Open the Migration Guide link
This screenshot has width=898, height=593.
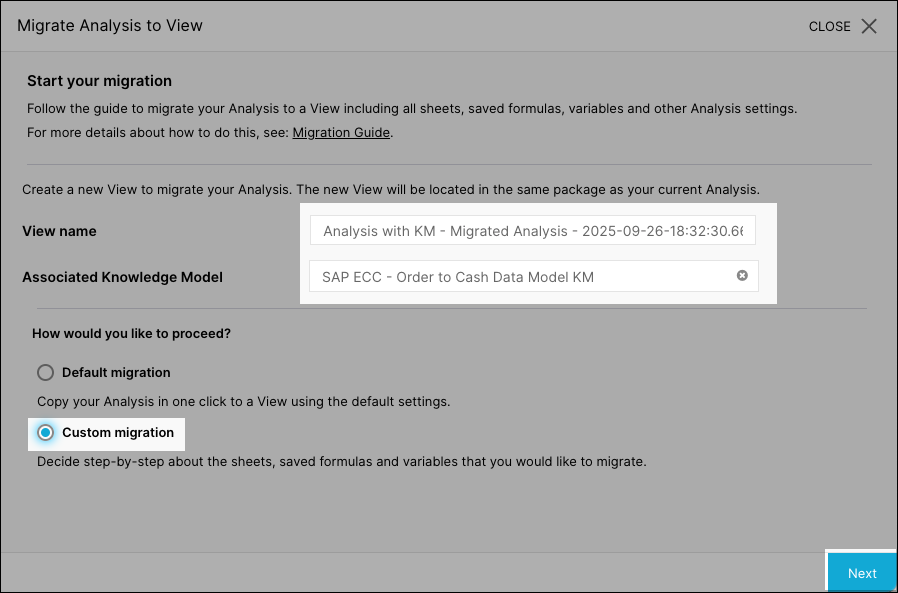341,132
